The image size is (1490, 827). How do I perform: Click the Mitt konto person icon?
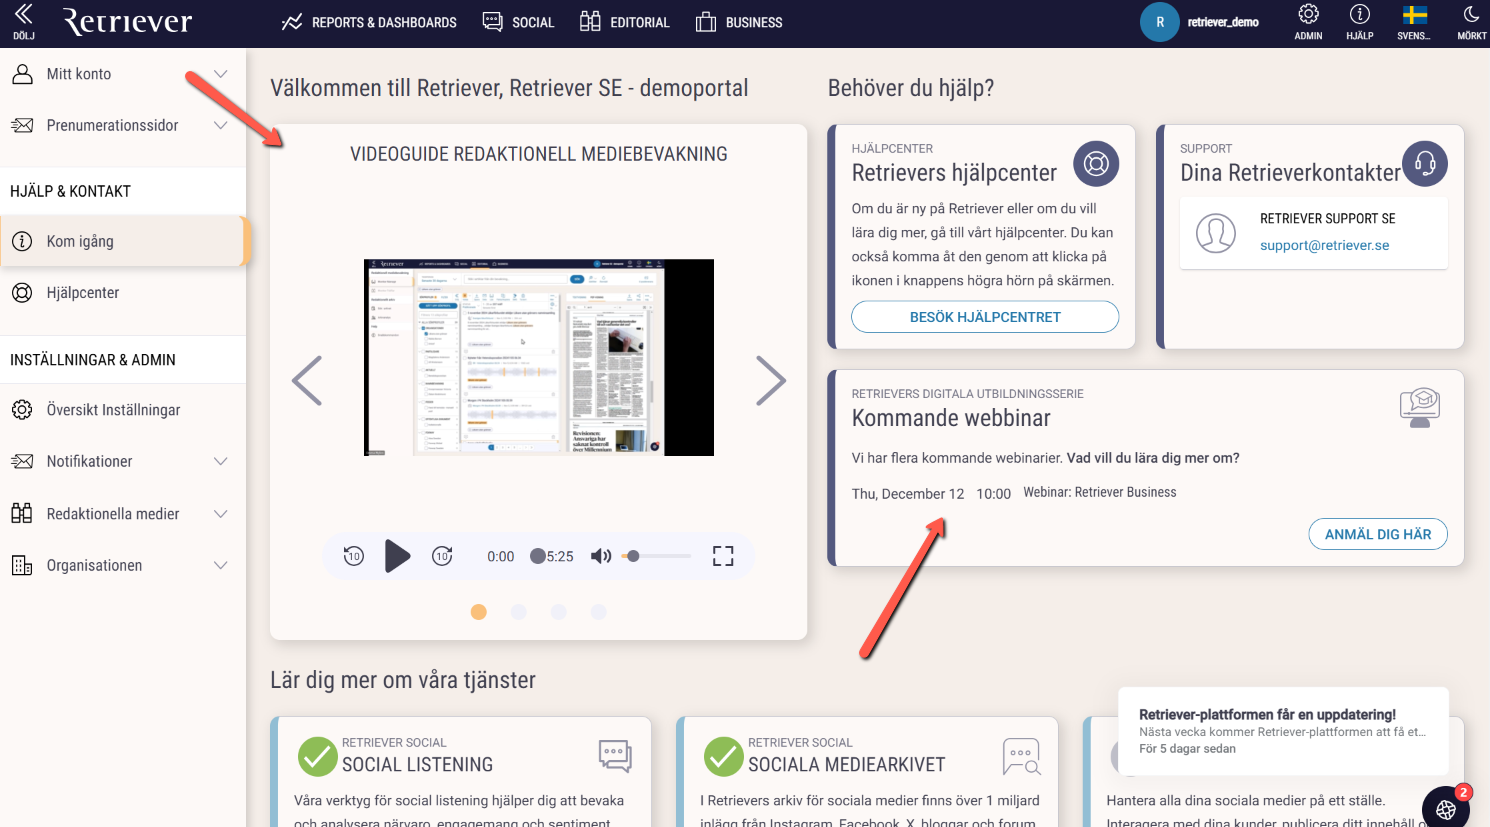coord(22,74)
